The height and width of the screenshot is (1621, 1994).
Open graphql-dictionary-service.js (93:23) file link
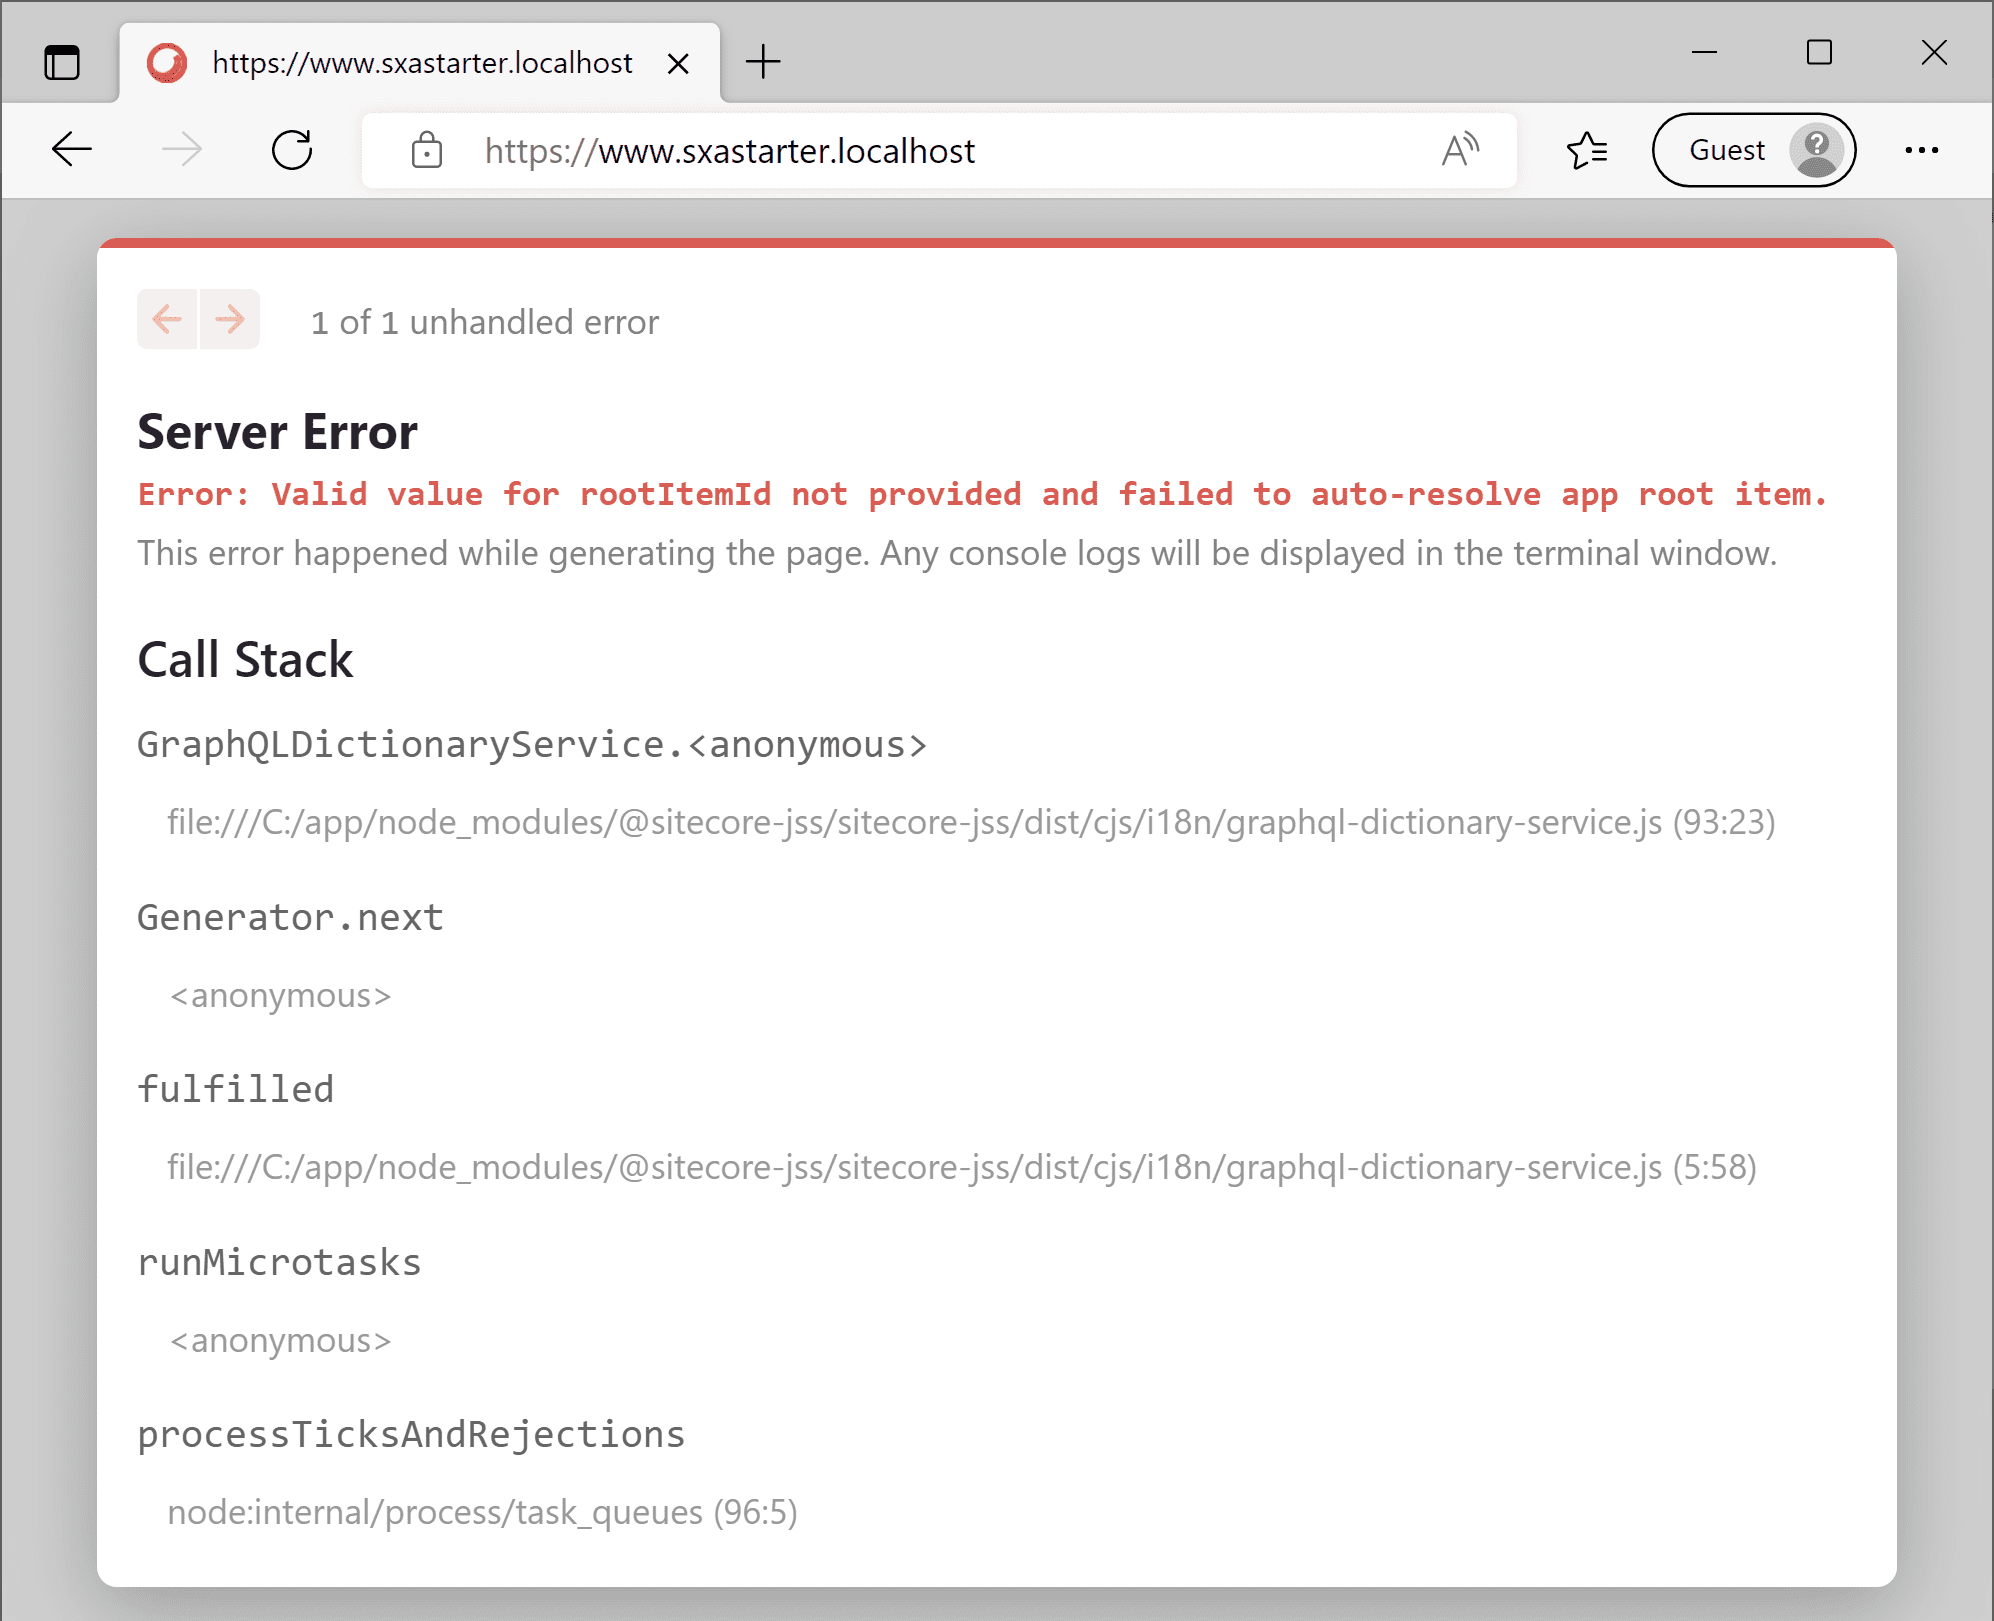[x=970, y=822]
